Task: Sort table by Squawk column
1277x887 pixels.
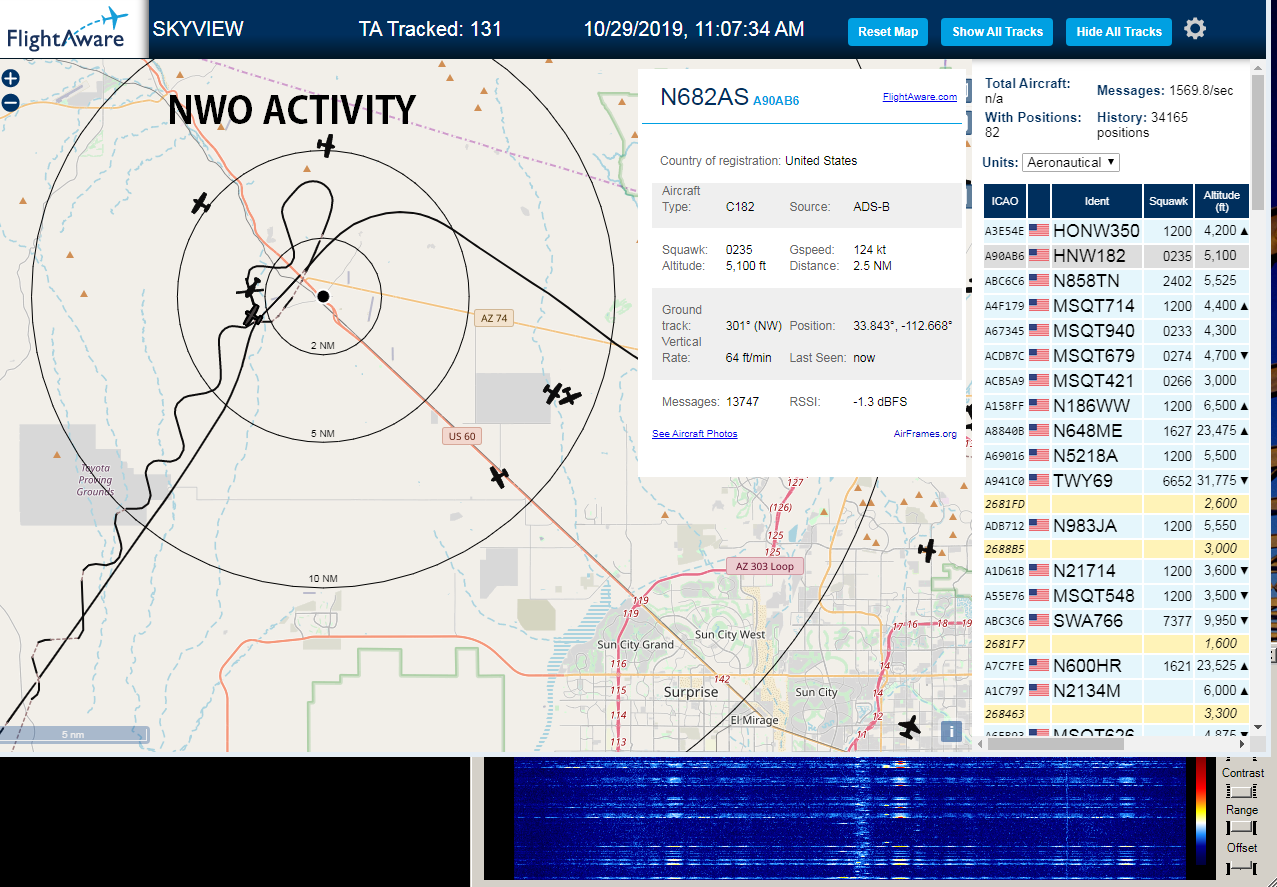Action: [x=1168, y=201]
